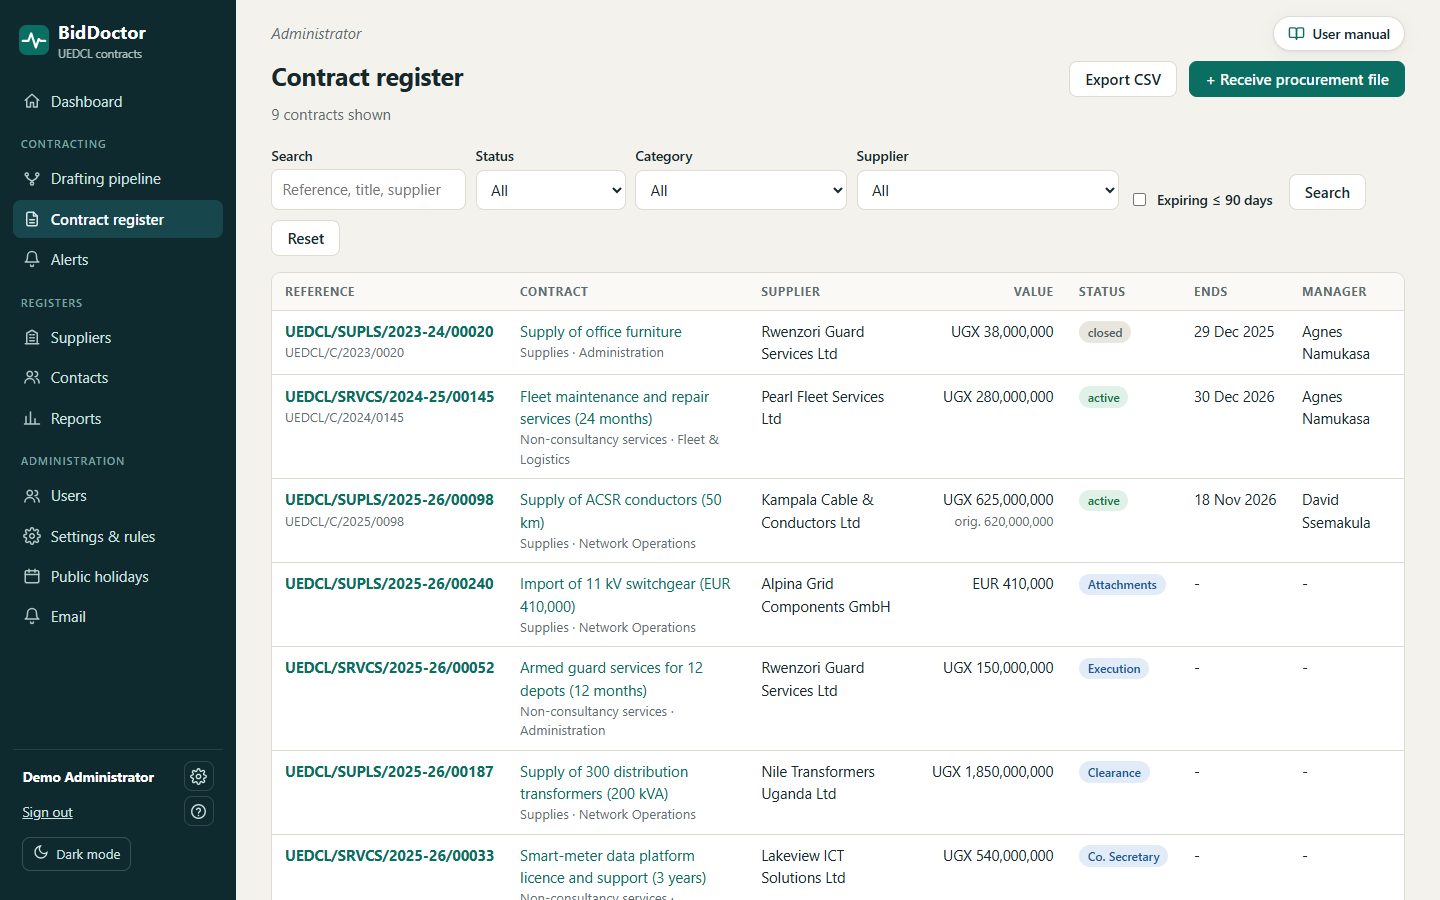The width and height of the screenshot is (1440, 900).
Task: Click the Public holidays calendar icon
Action: (x=32, y=576)
